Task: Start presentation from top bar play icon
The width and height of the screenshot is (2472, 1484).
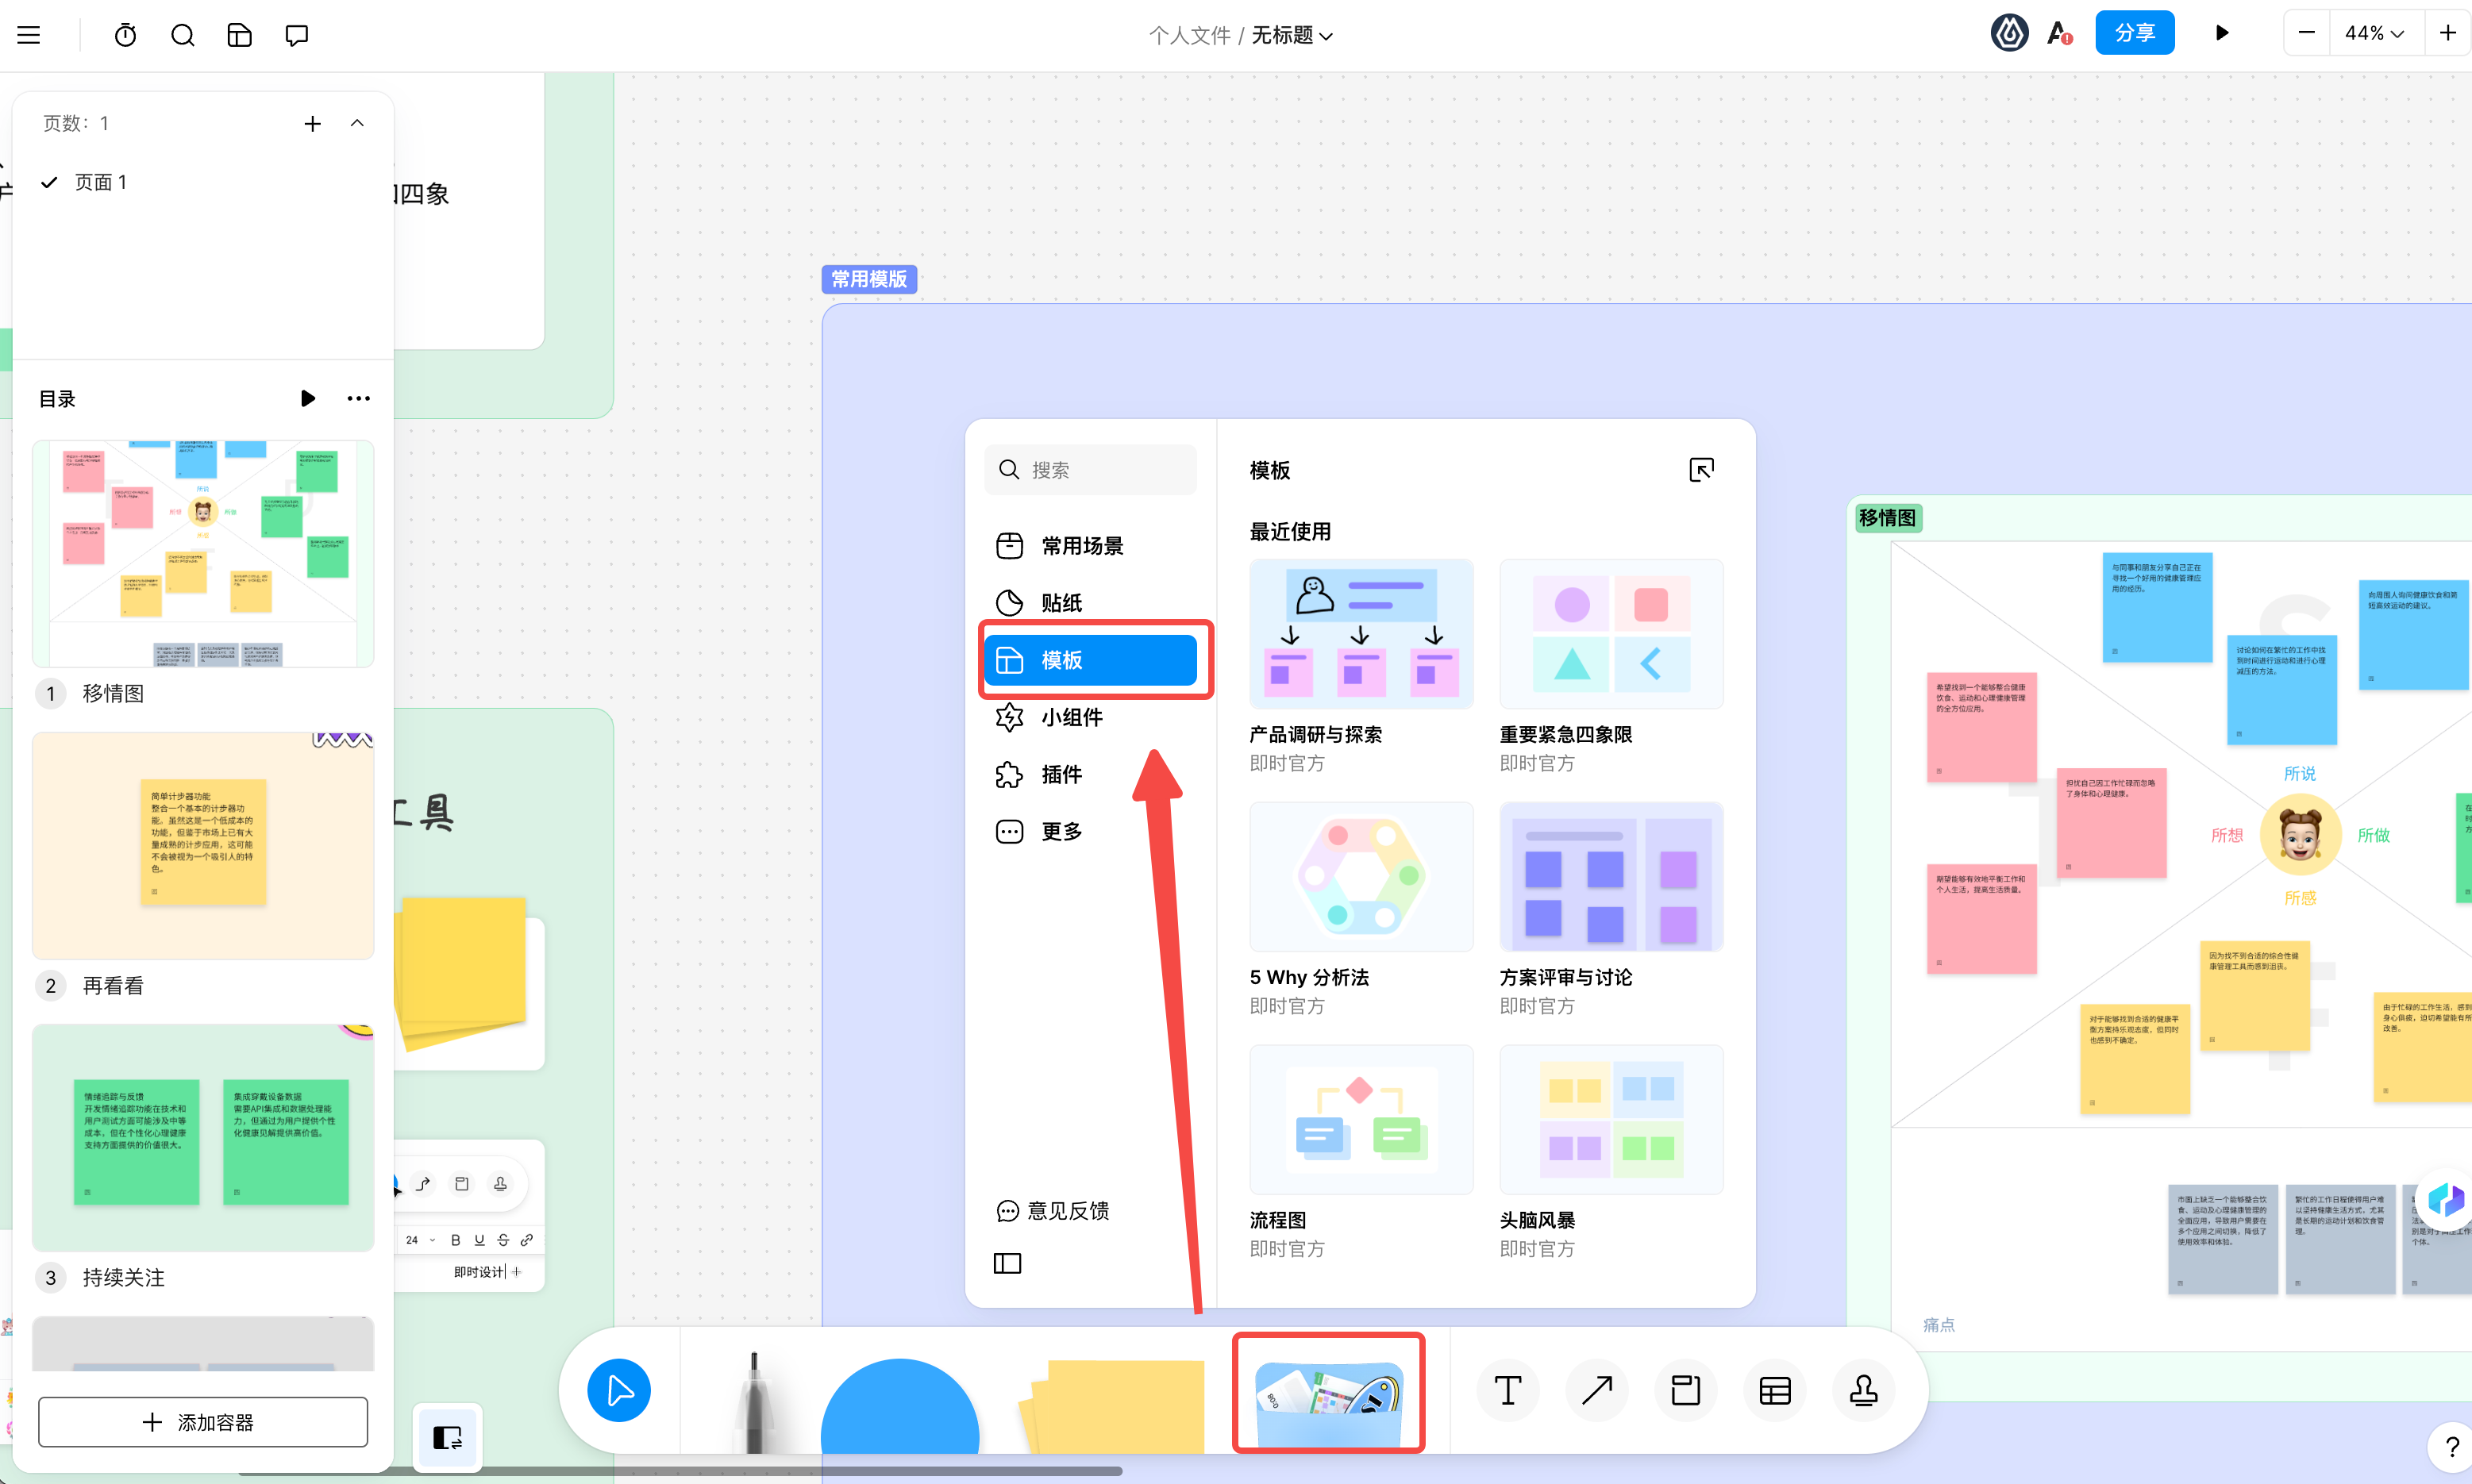Action: click(2222, 33)
